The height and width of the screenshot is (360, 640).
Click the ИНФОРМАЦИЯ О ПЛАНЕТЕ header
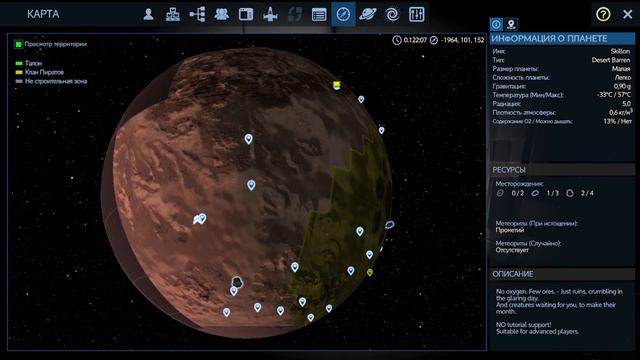562,39
